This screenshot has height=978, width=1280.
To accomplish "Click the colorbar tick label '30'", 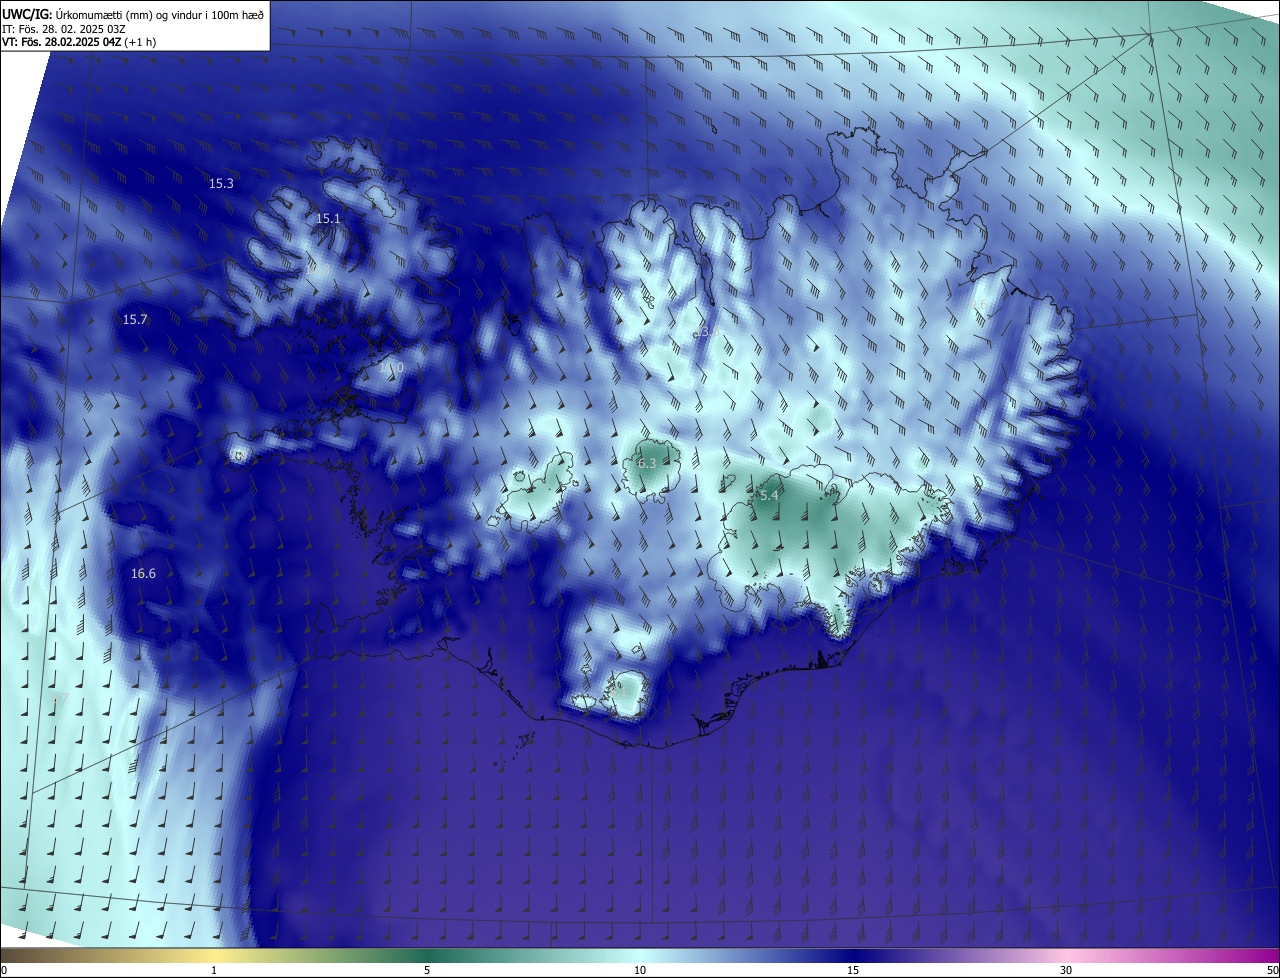I will click(1066, 970).
